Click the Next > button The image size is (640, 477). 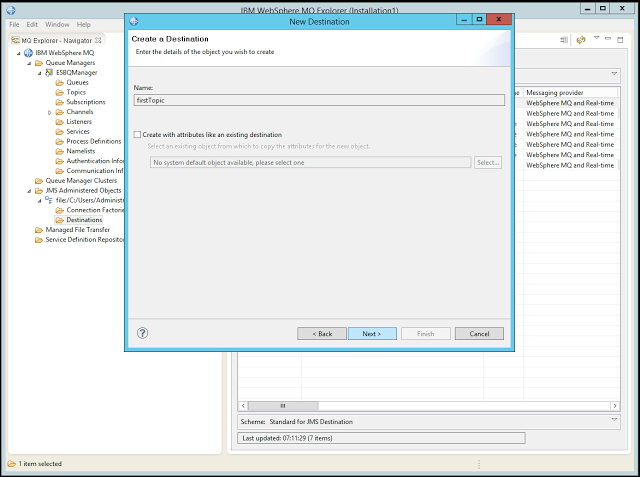tap(372, 333)
